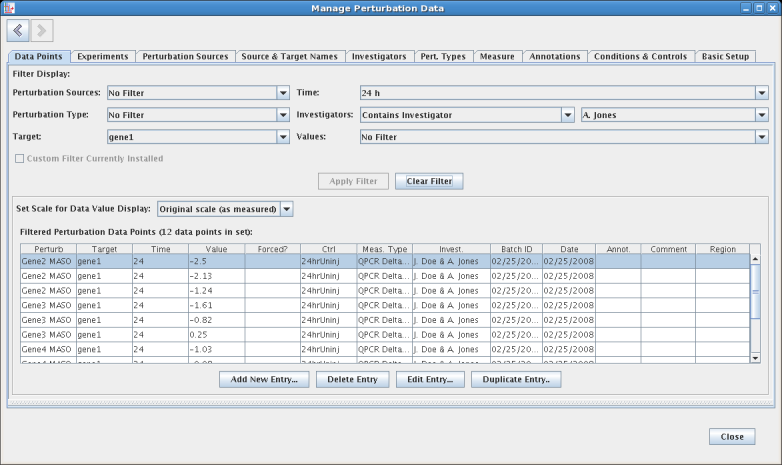
Task: Click Add New Entry button
Action: click(x=264, y=380)
